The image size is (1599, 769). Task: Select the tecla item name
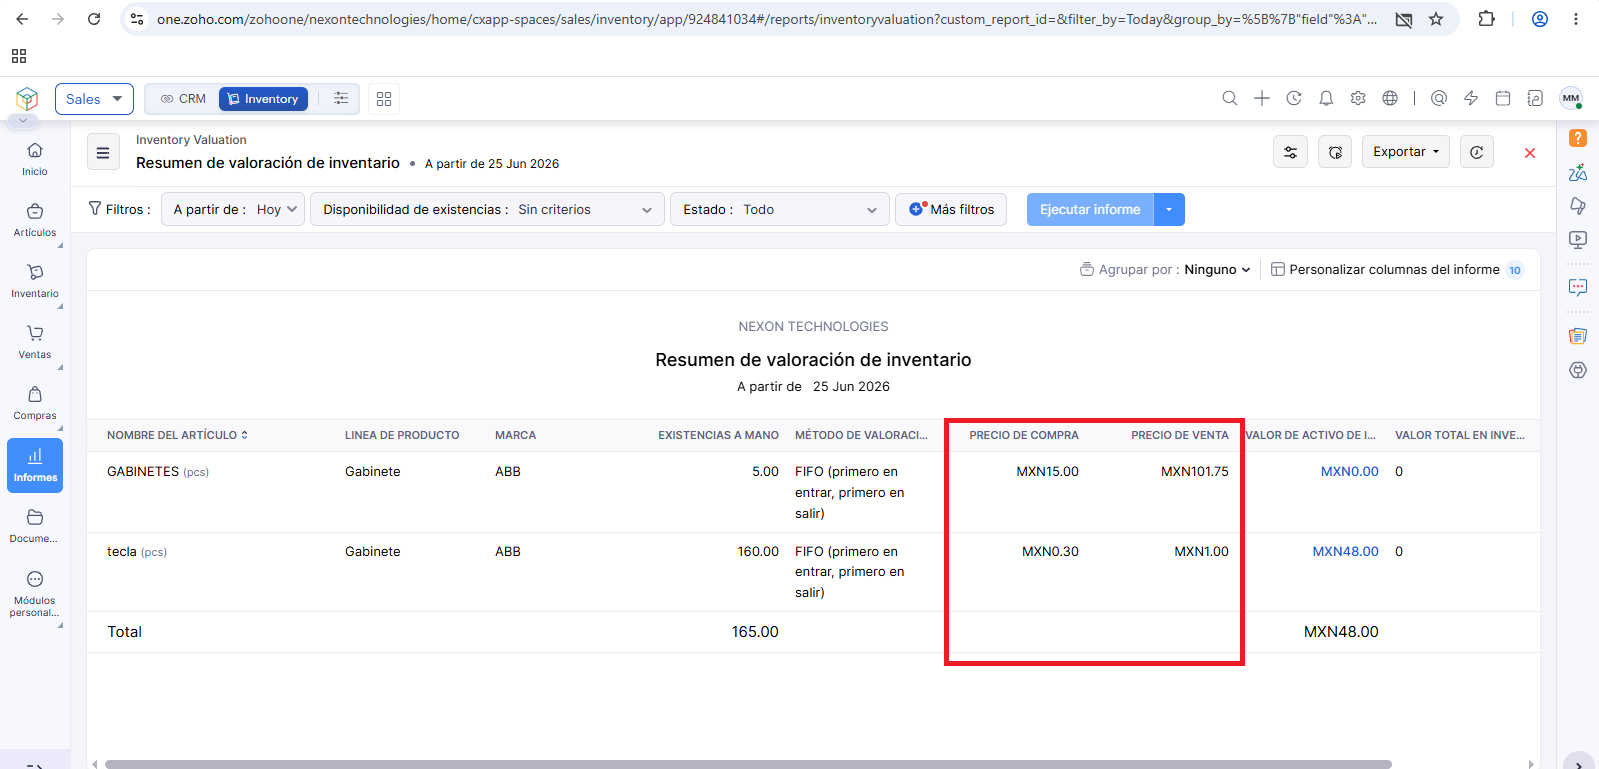coord(122,552)
